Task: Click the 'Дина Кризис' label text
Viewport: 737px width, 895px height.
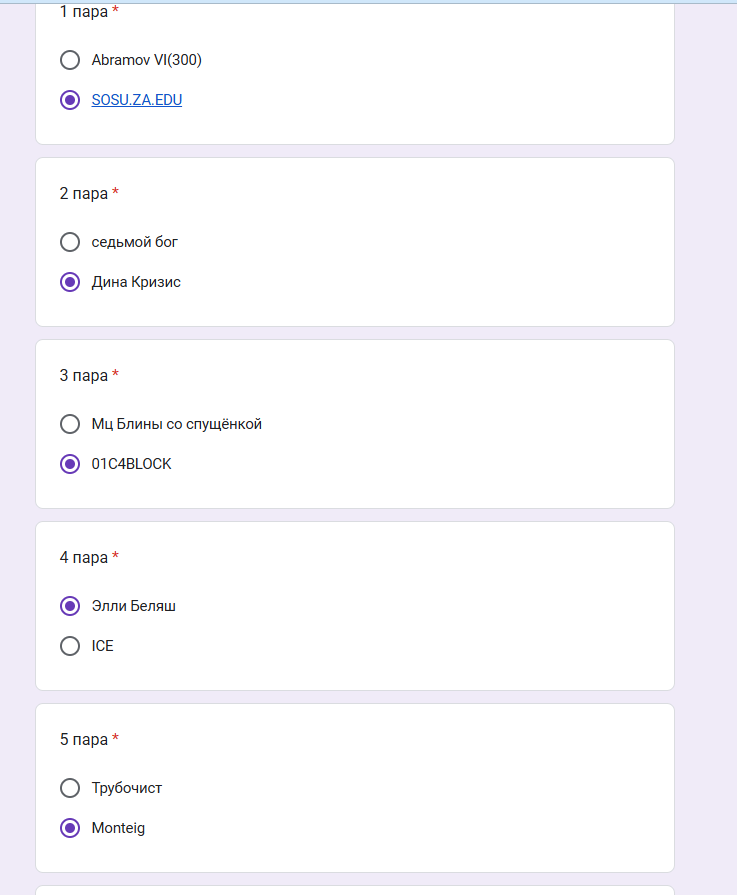Action: pyautogui.click(x=136, y=282)
